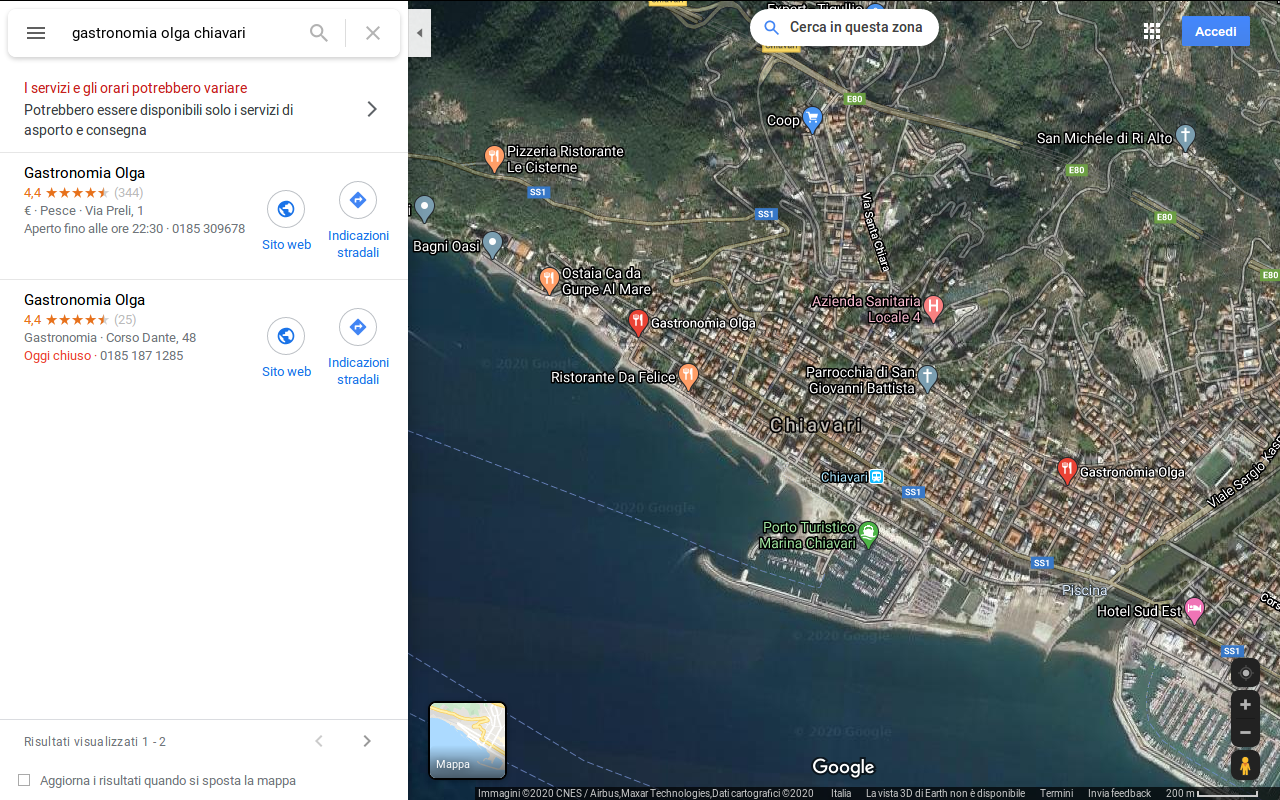This screenshot has height=800, width=1280.
Task: Zoom out the map with minus button
Action: coord(1245,733)
